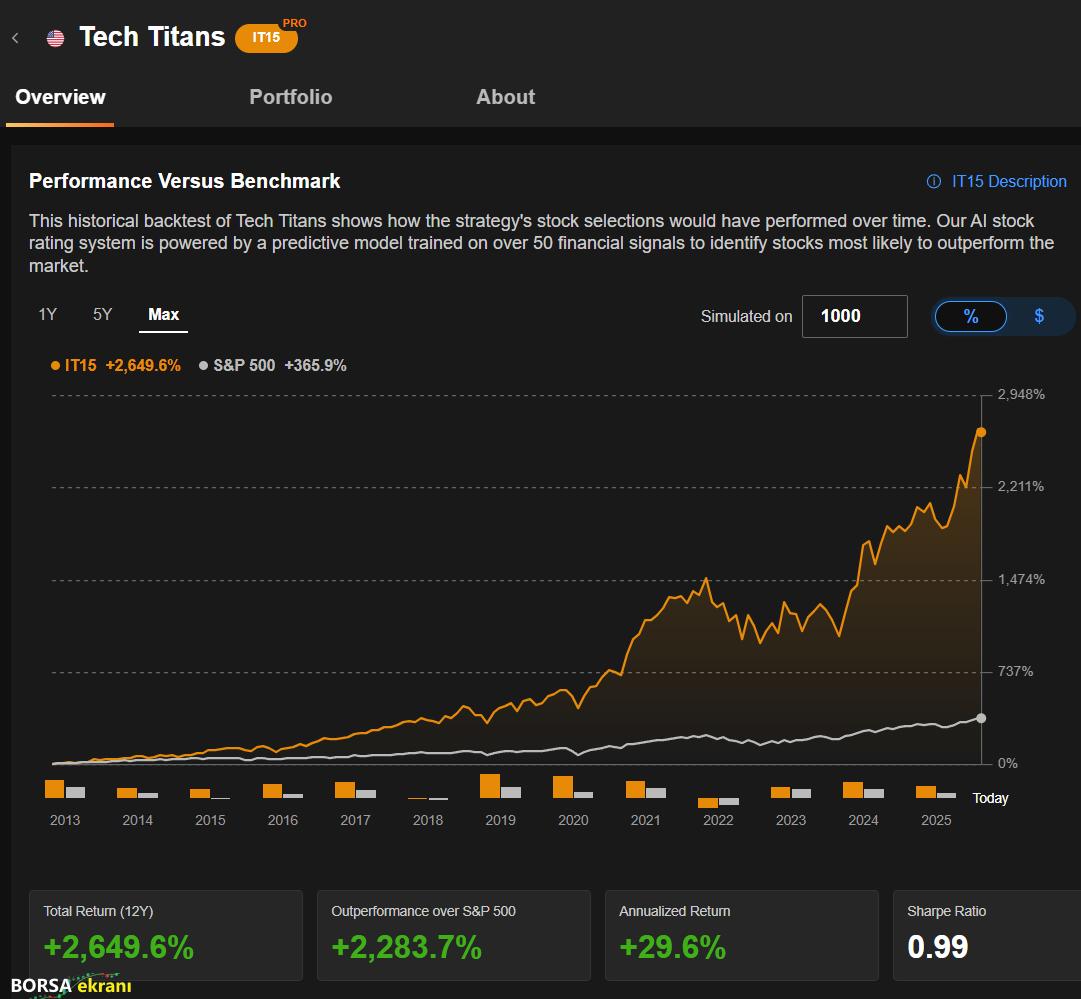Image resolution: width=1081 pixels, height=999 pixels.
Task: Click the back arrow chevron
Action: (x=16, y=38)
